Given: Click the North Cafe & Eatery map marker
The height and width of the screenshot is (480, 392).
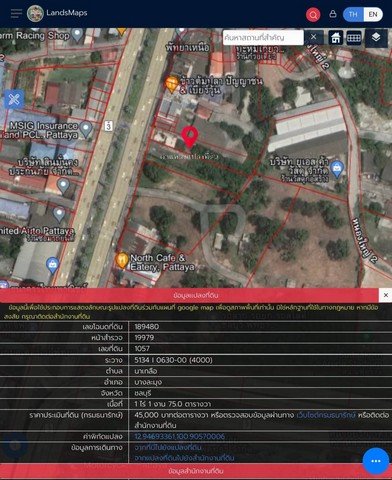Looking at the screenshot, I should pos(122,261).
